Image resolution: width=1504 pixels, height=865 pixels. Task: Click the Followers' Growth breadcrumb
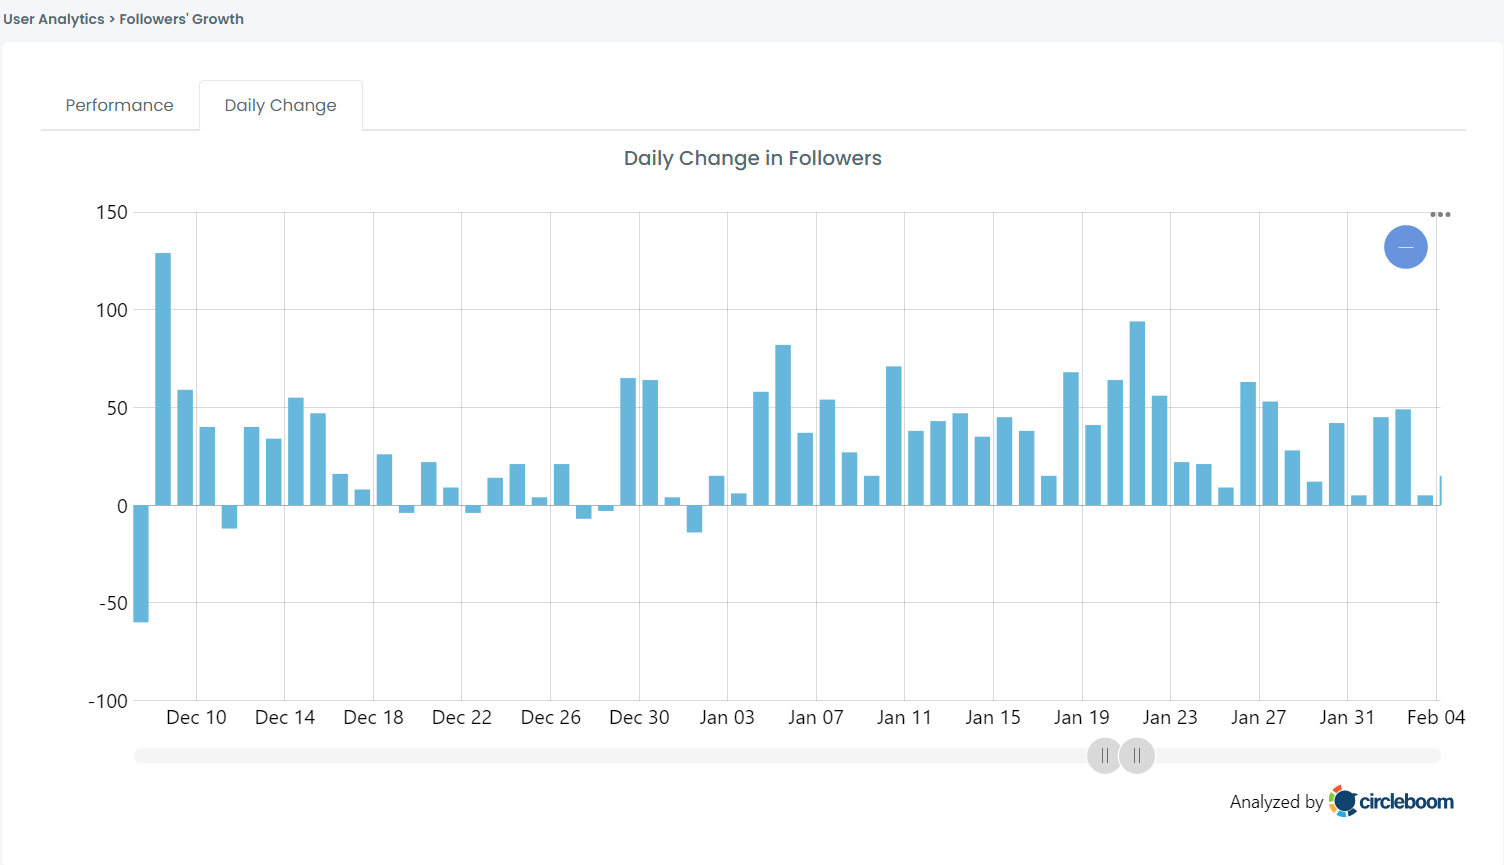pyautogui.click(x=181, y=18)
